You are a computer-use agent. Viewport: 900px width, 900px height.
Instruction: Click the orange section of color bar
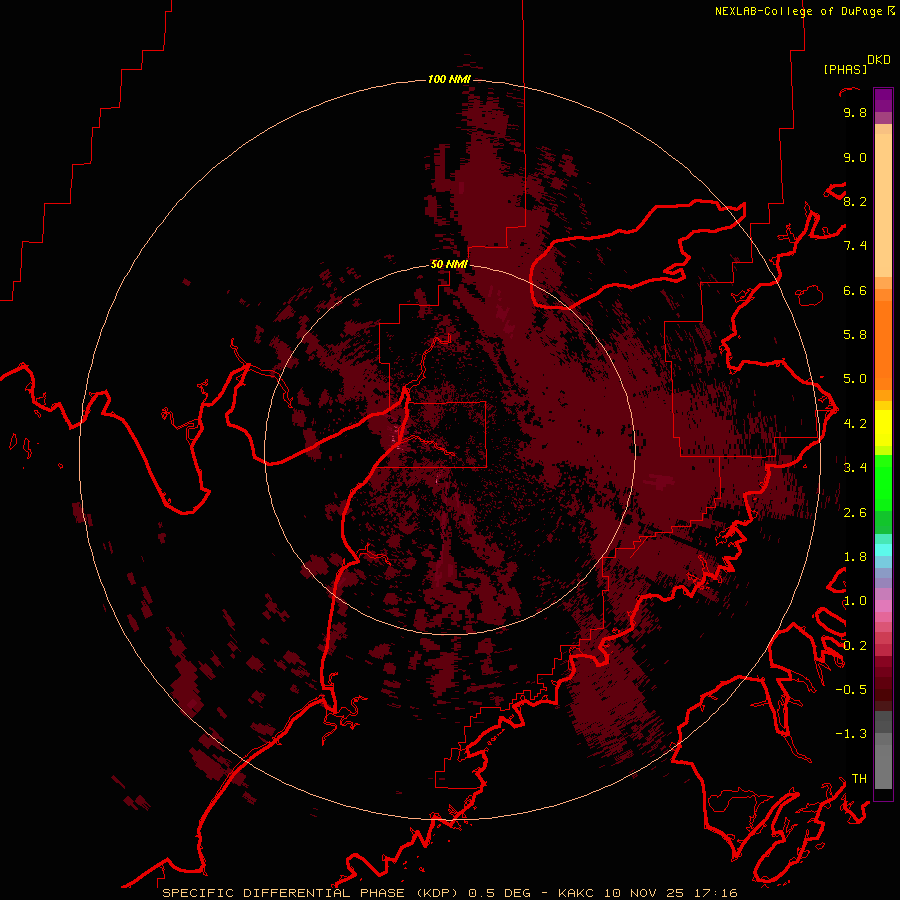coord(883,344)
